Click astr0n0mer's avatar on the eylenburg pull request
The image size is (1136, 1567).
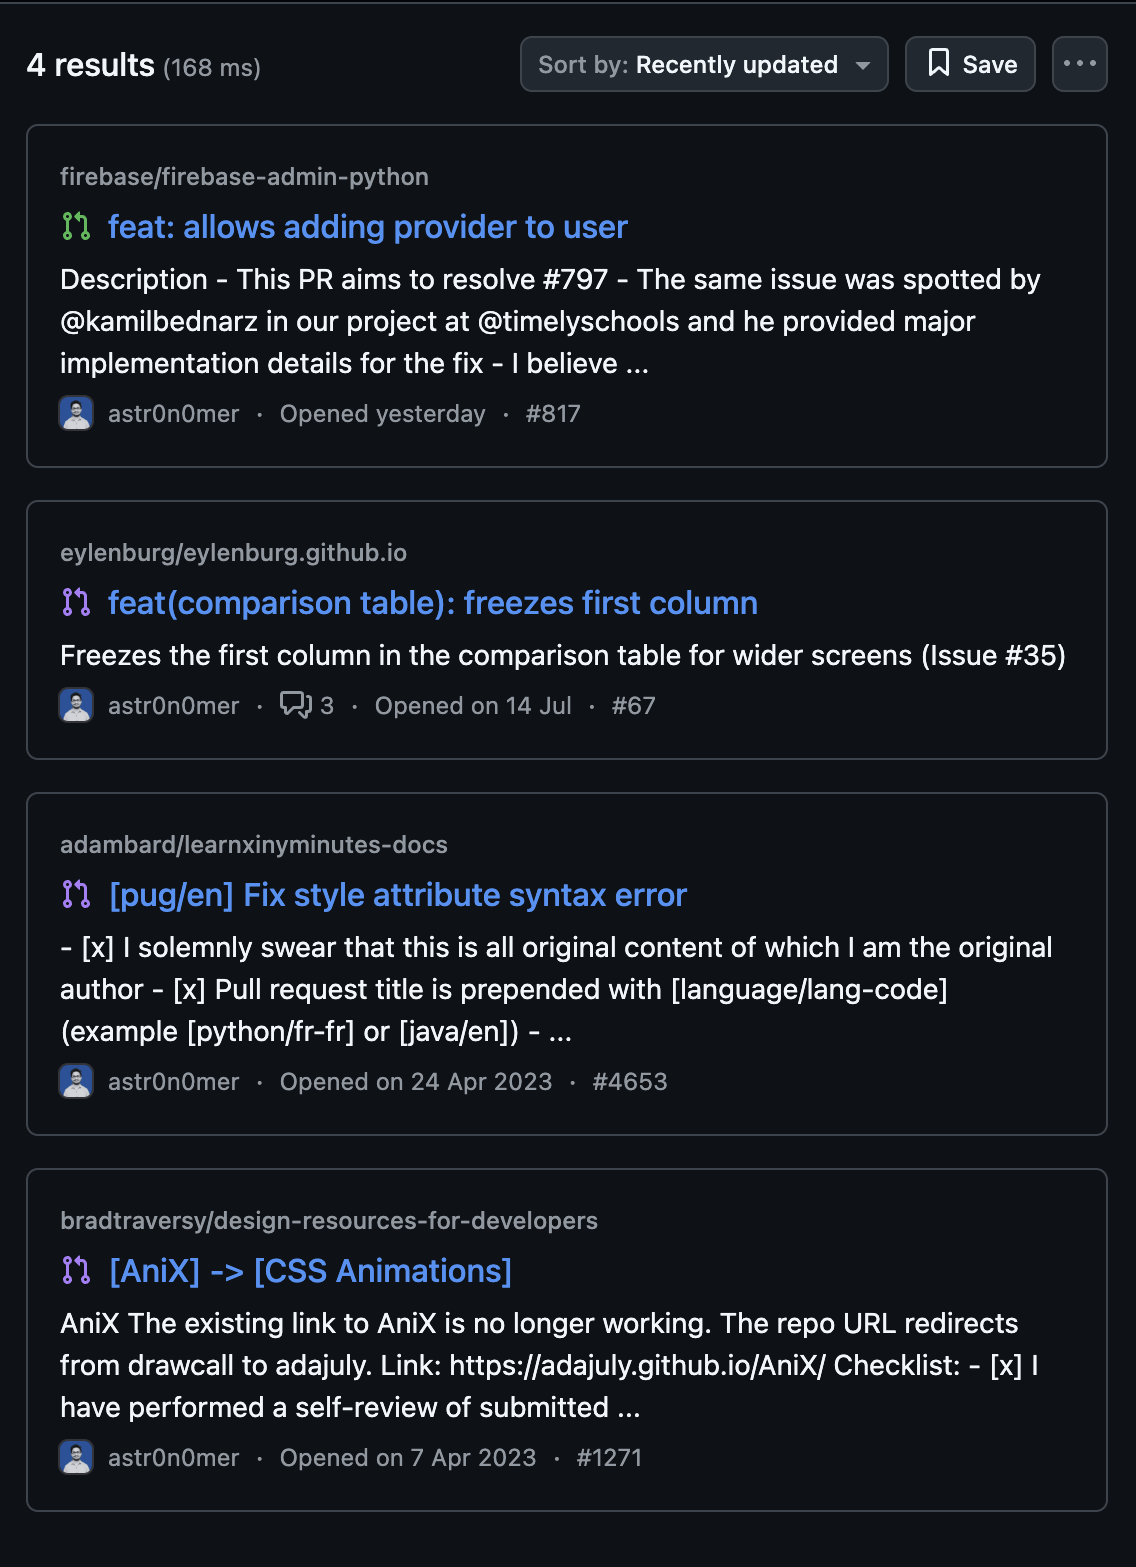pyautogui.click(x=75, y=705)
